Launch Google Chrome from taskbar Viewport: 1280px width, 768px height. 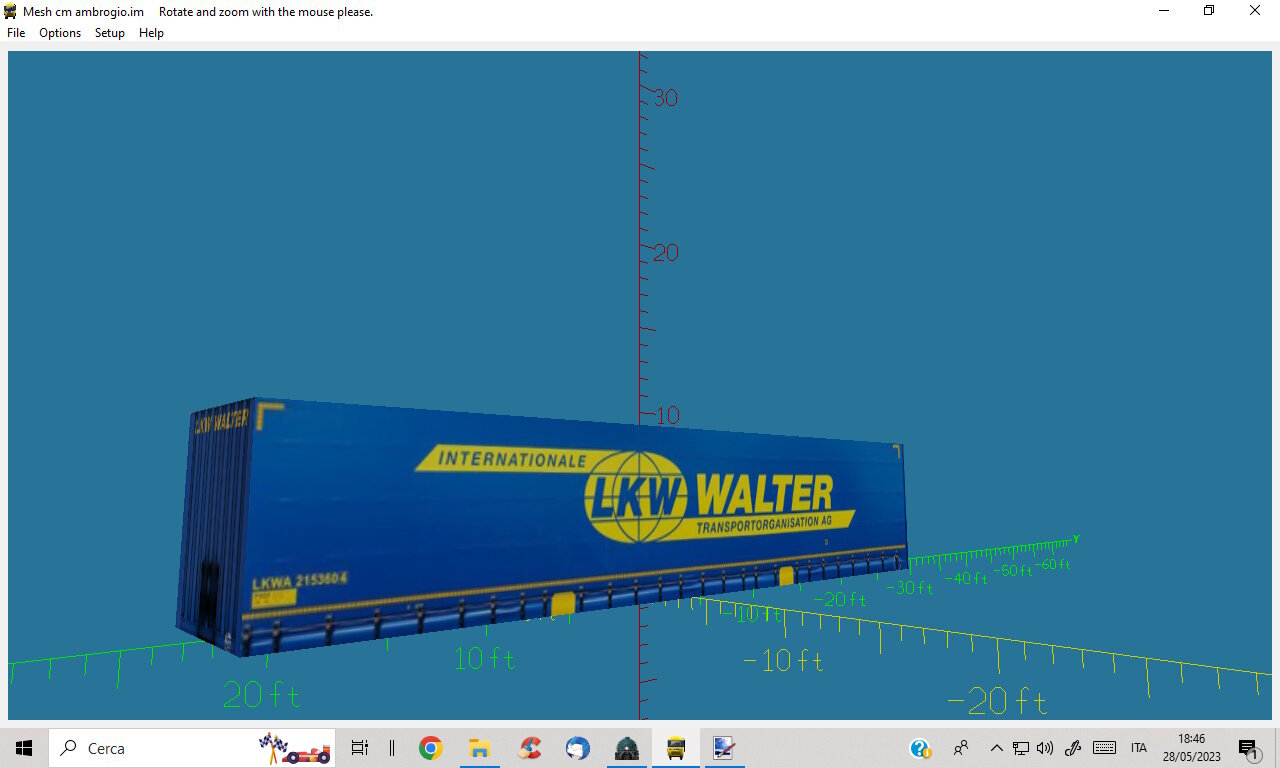(431, 748)
